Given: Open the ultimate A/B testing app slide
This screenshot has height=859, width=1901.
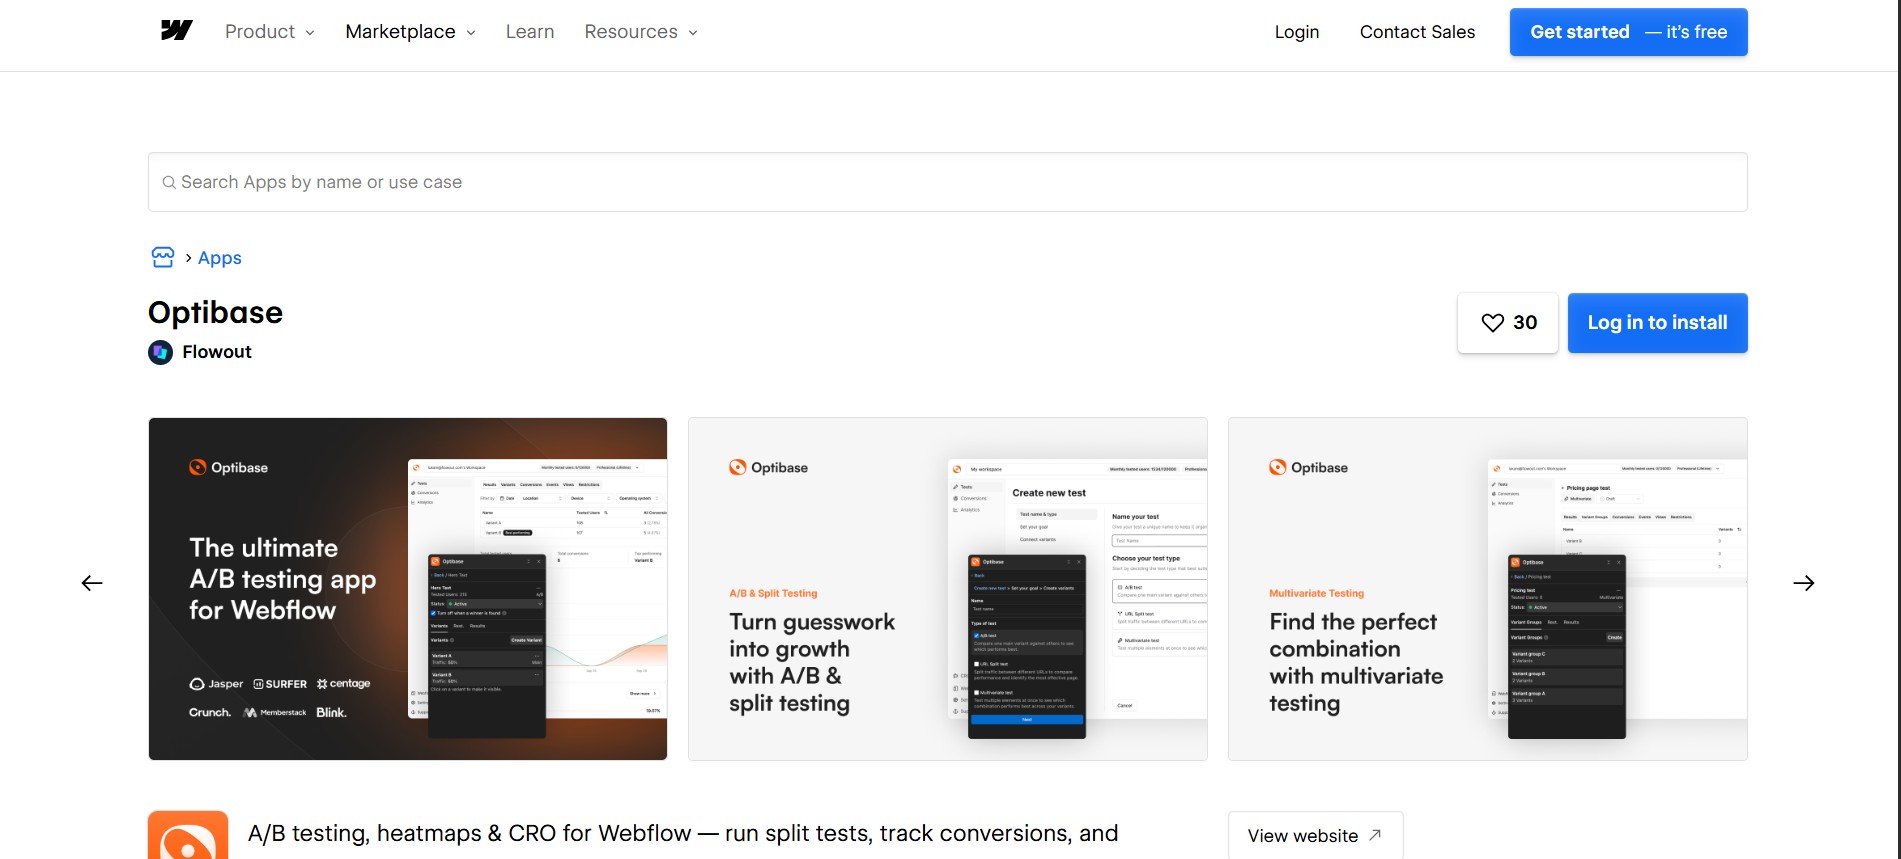Looking at the screenshot, I should coord(408,589).
